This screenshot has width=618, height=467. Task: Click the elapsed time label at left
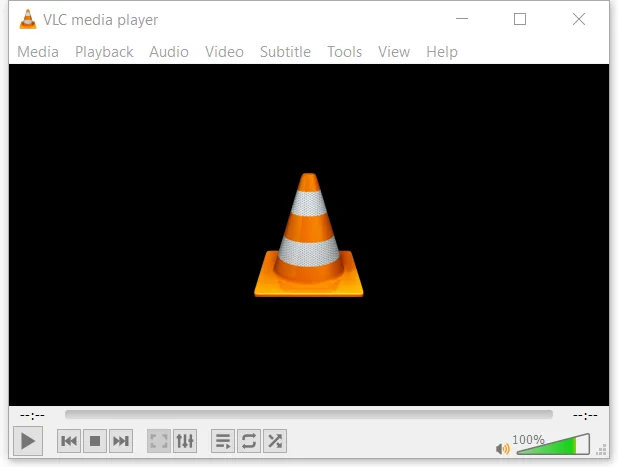(32, 415)
